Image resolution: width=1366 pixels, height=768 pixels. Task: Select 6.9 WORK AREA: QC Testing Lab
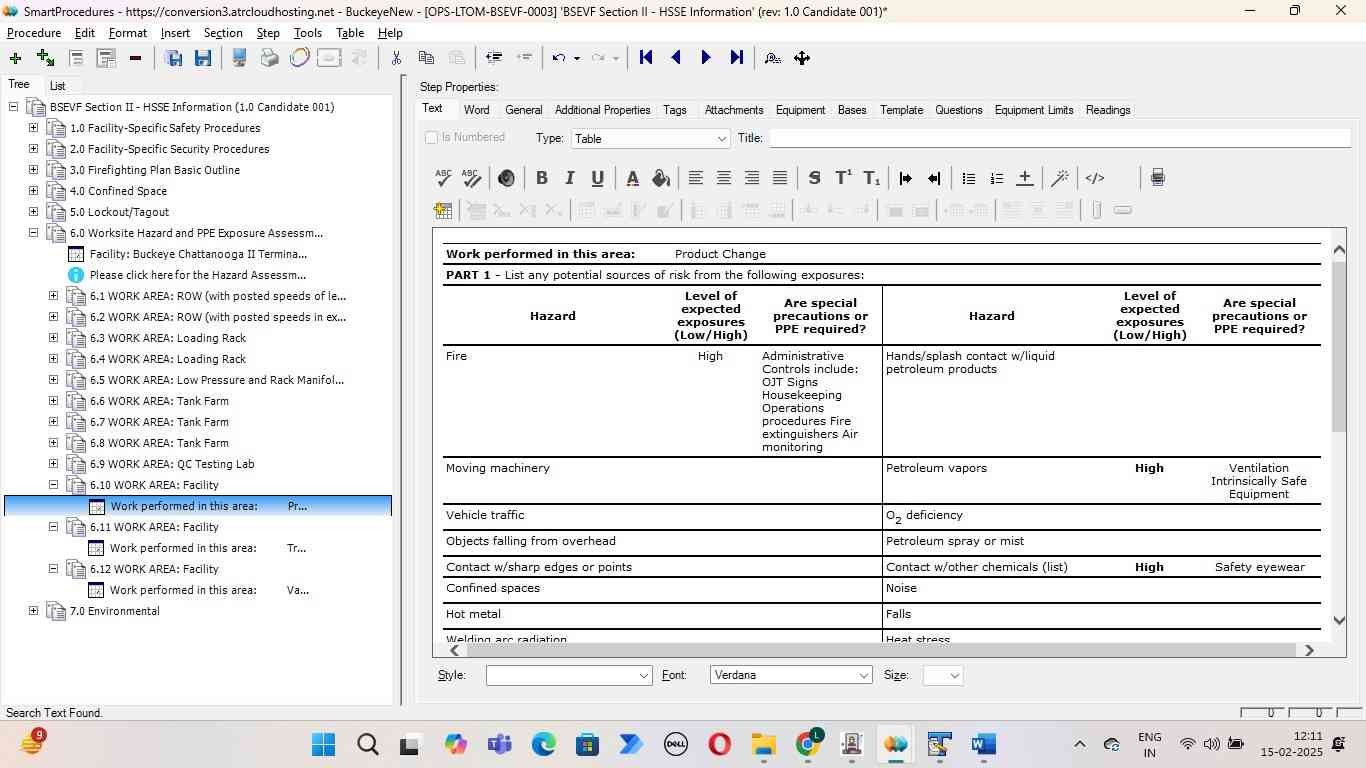click(x=172, y=464)
